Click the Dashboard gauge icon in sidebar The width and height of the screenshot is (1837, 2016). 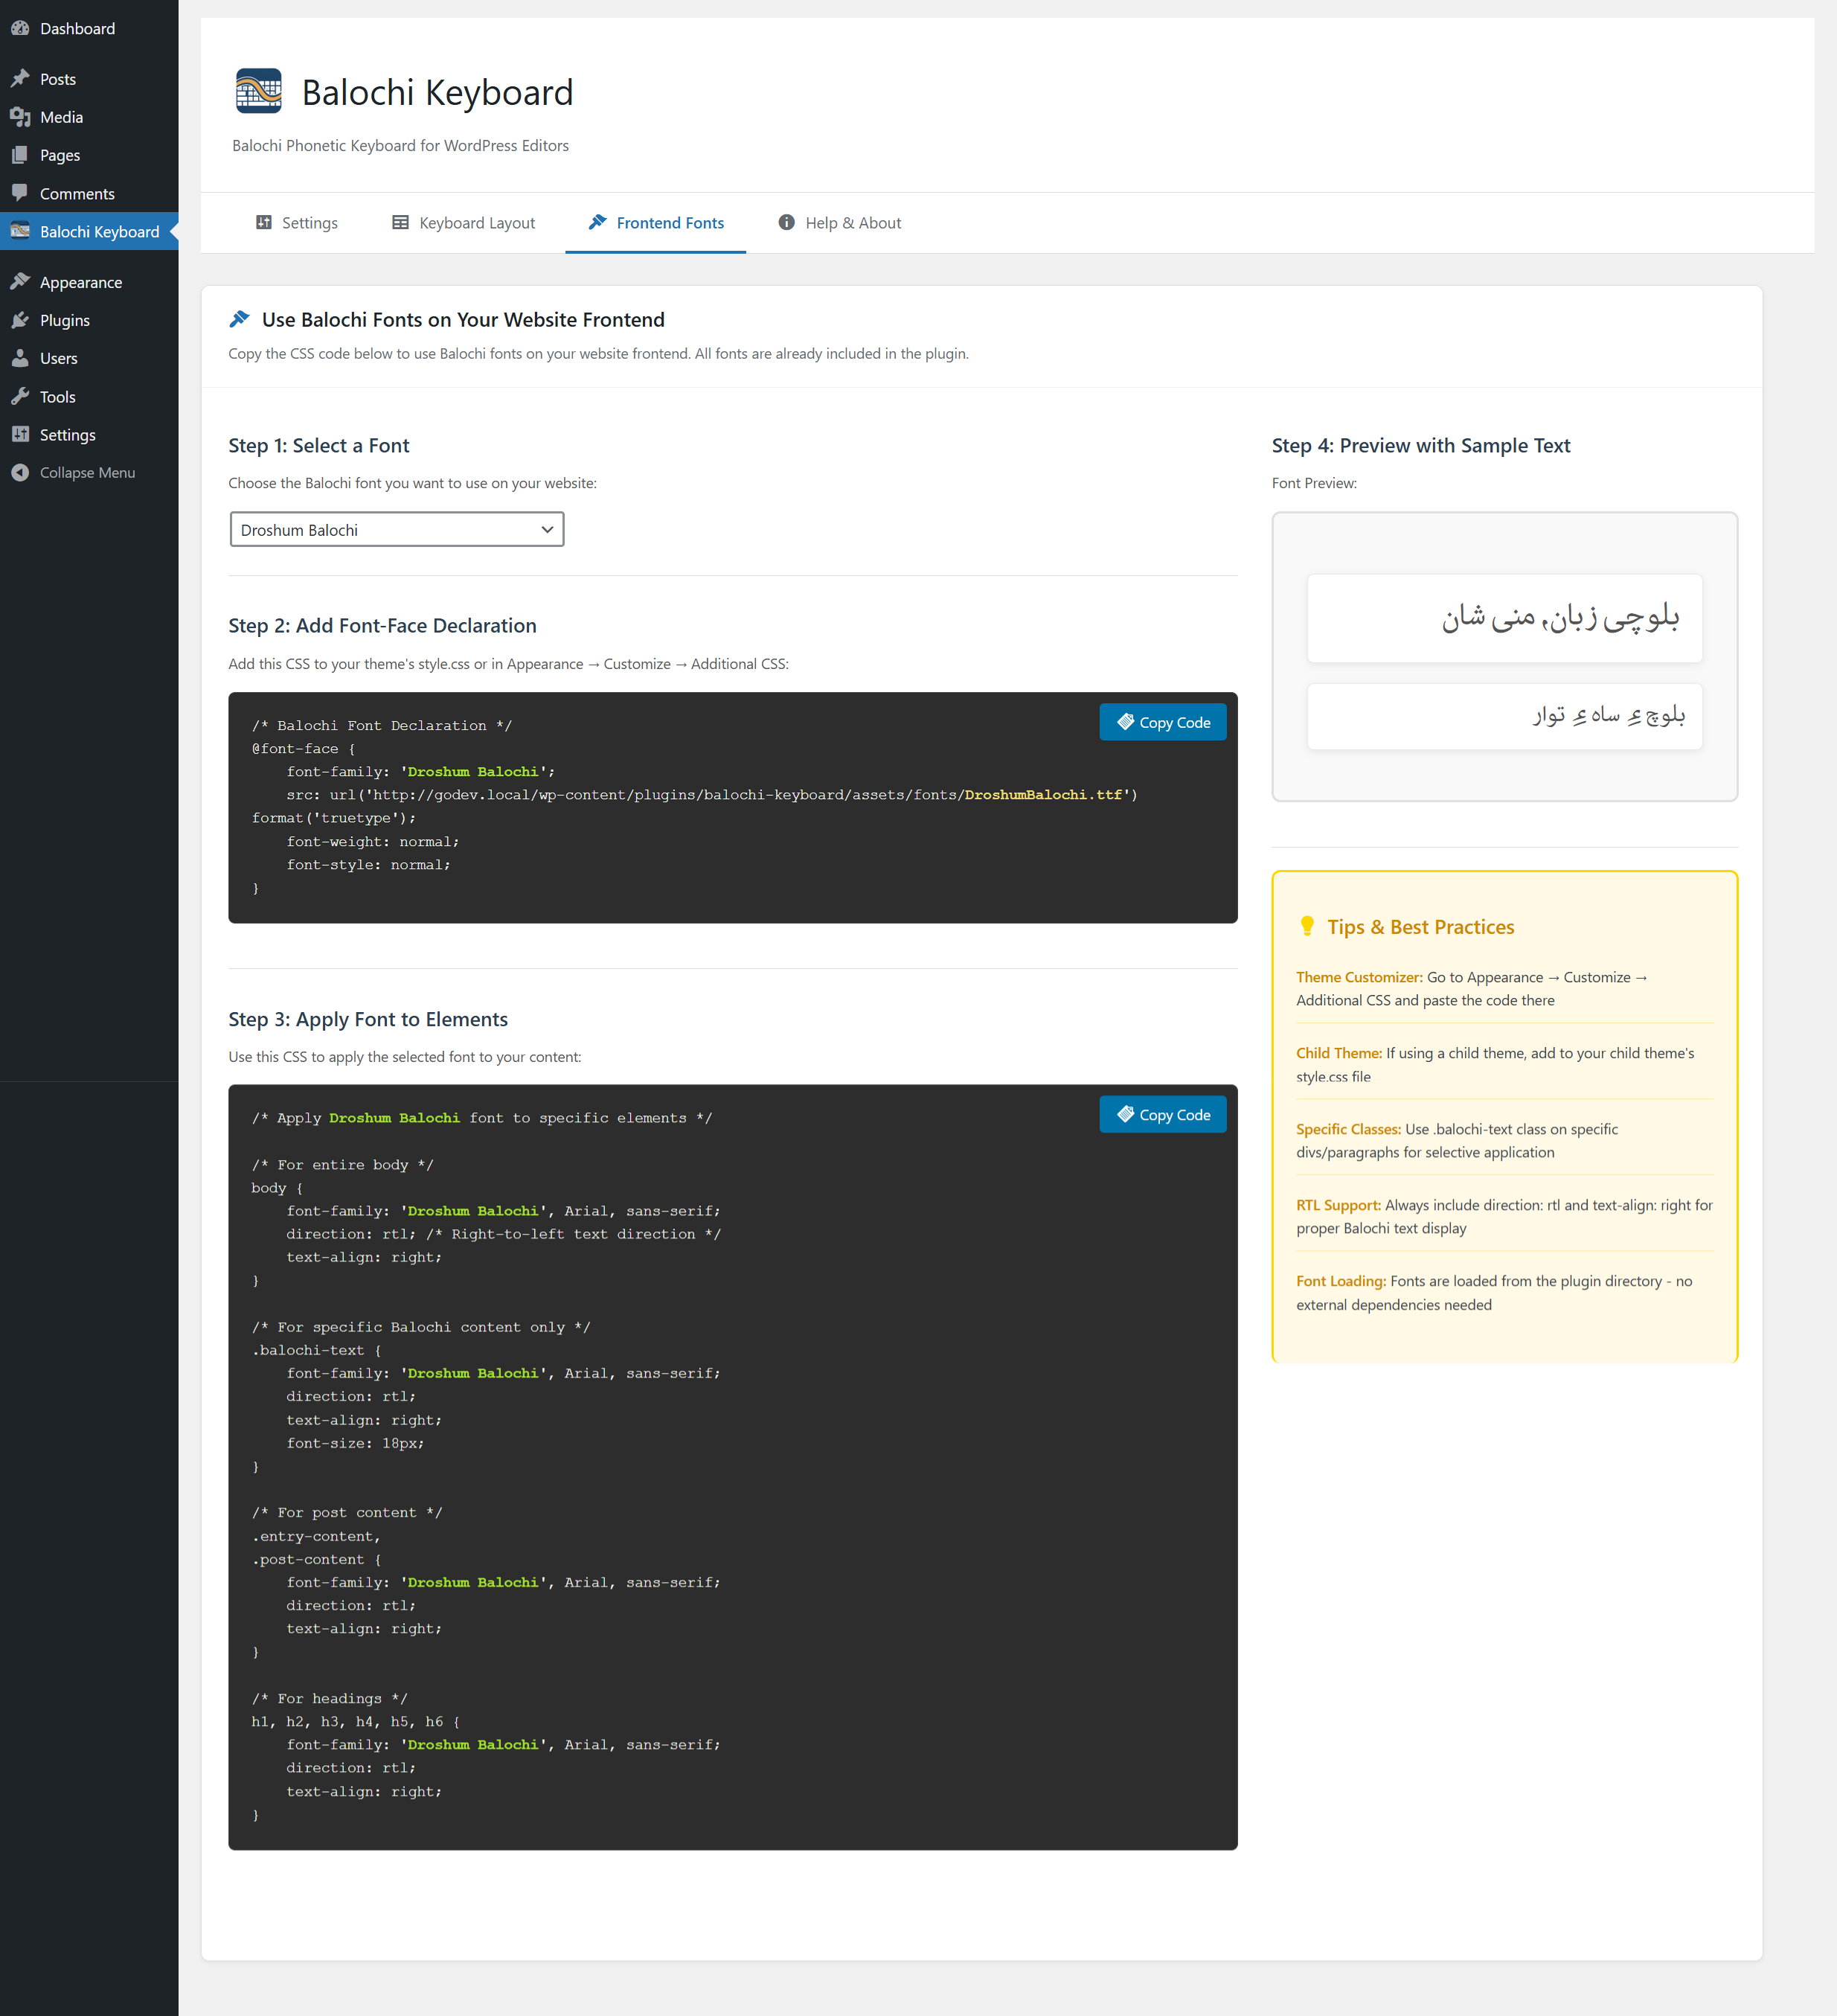pyautogui.click(x=20, y=28)
